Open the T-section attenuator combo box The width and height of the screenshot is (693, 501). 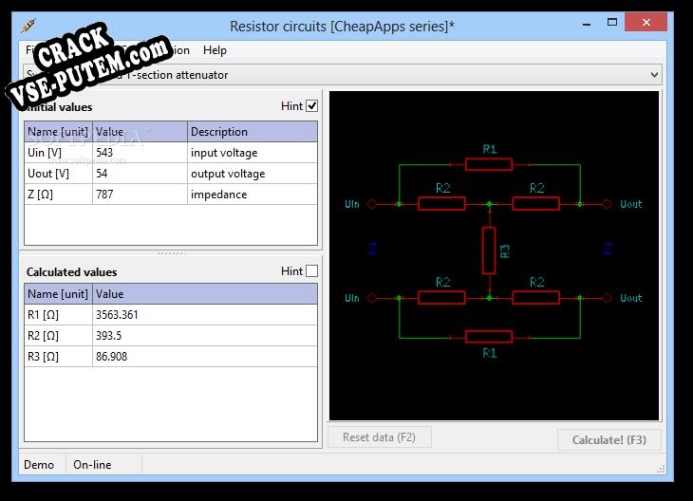[x=343, y=75]
